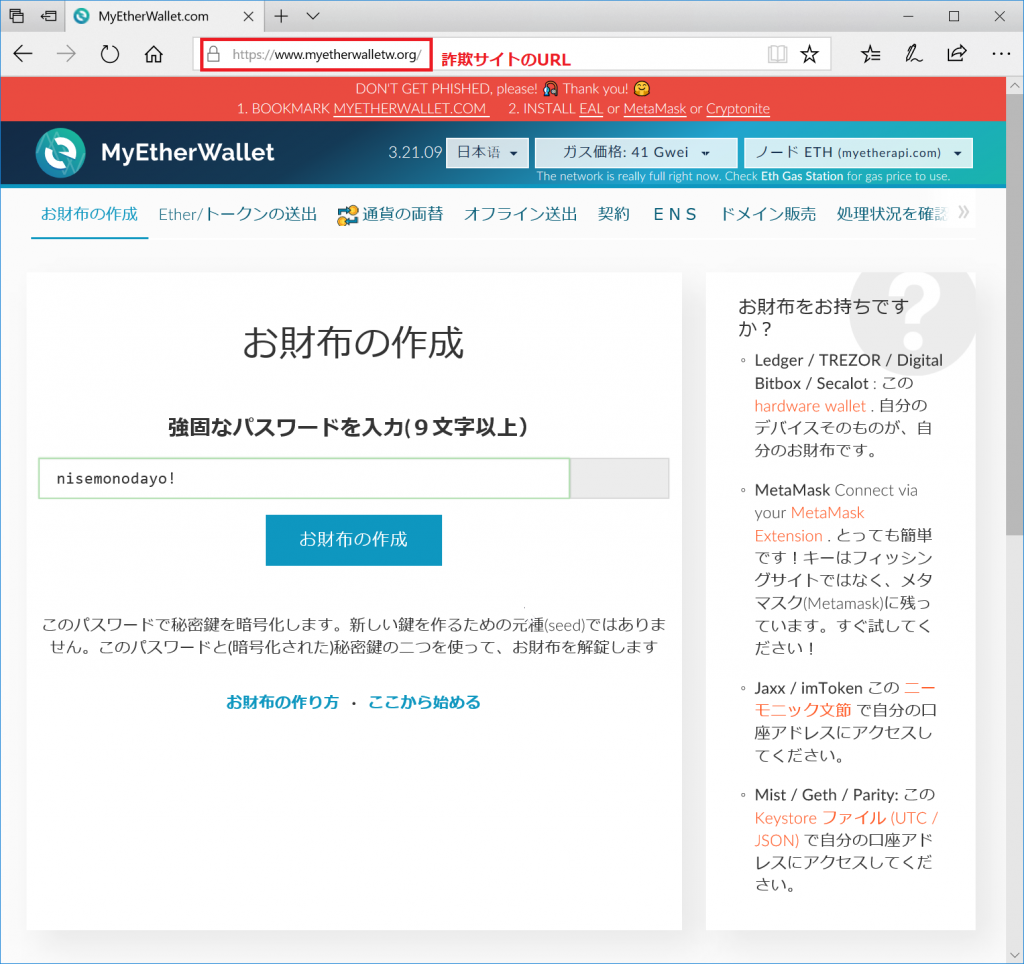This screenshot has height=964, width=1024.
Task: Go to browser Home page icon
Action: point(153,54)
